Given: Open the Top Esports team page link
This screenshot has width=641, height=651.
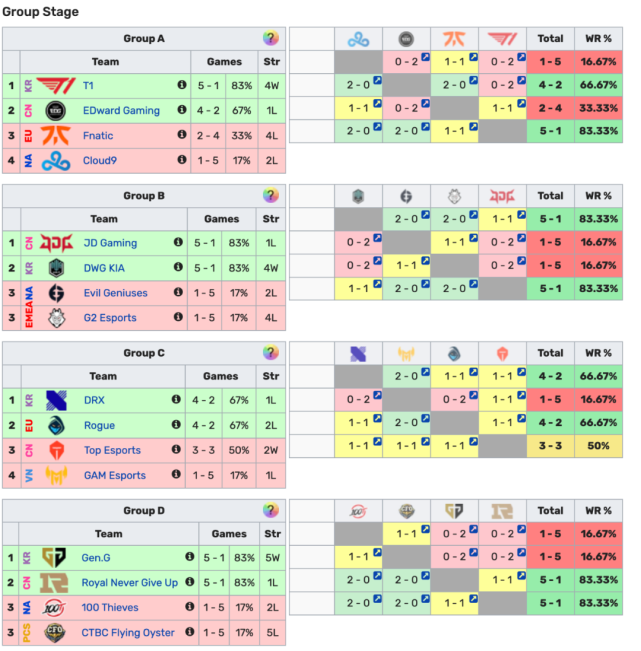Looking at the screenshot, I should point(114,451).
